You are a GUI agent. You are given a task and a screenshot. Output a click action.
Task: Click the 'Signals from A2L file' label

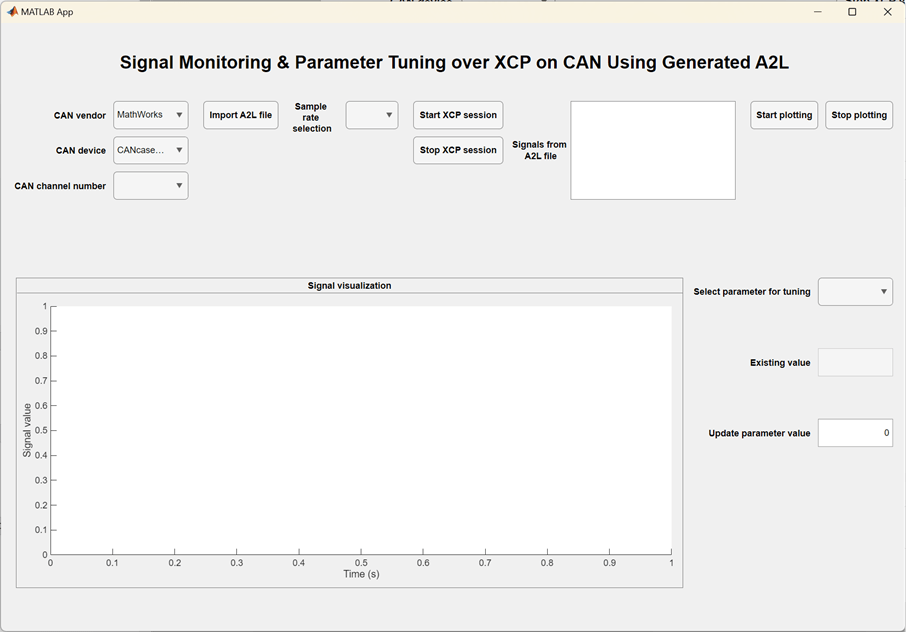point(540,150)
